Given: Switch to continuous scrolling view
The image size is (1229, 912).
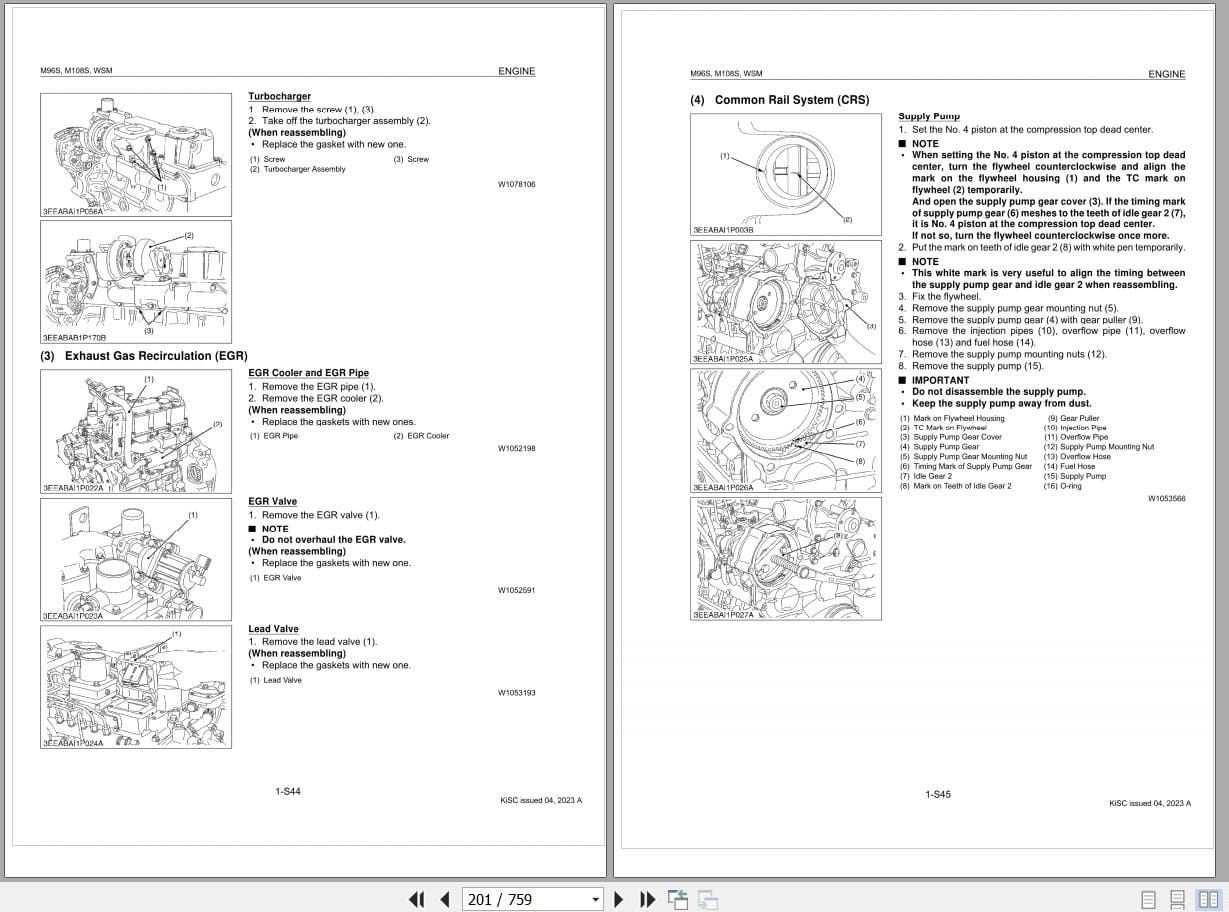Looking at the screenshot, I should [x=1175, y=899].
